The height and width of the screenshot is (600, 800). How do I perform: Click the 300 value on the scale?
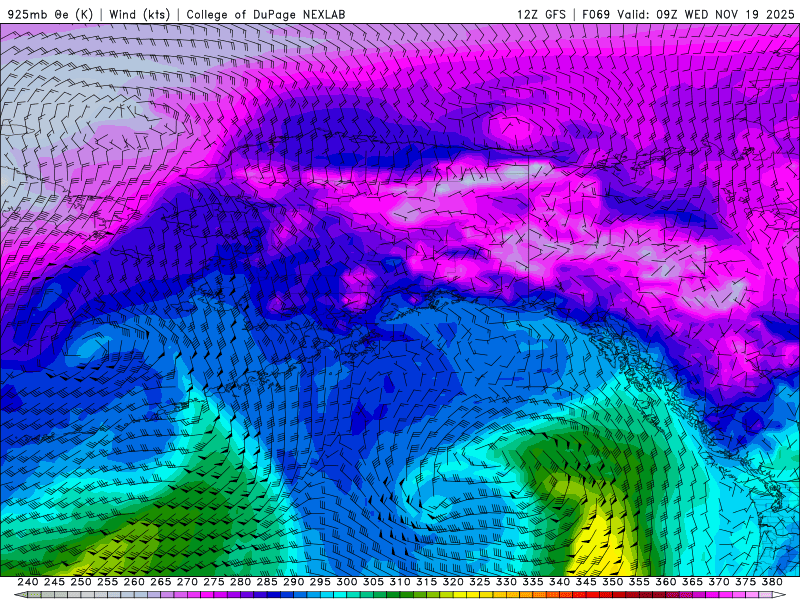coord(346,582)
